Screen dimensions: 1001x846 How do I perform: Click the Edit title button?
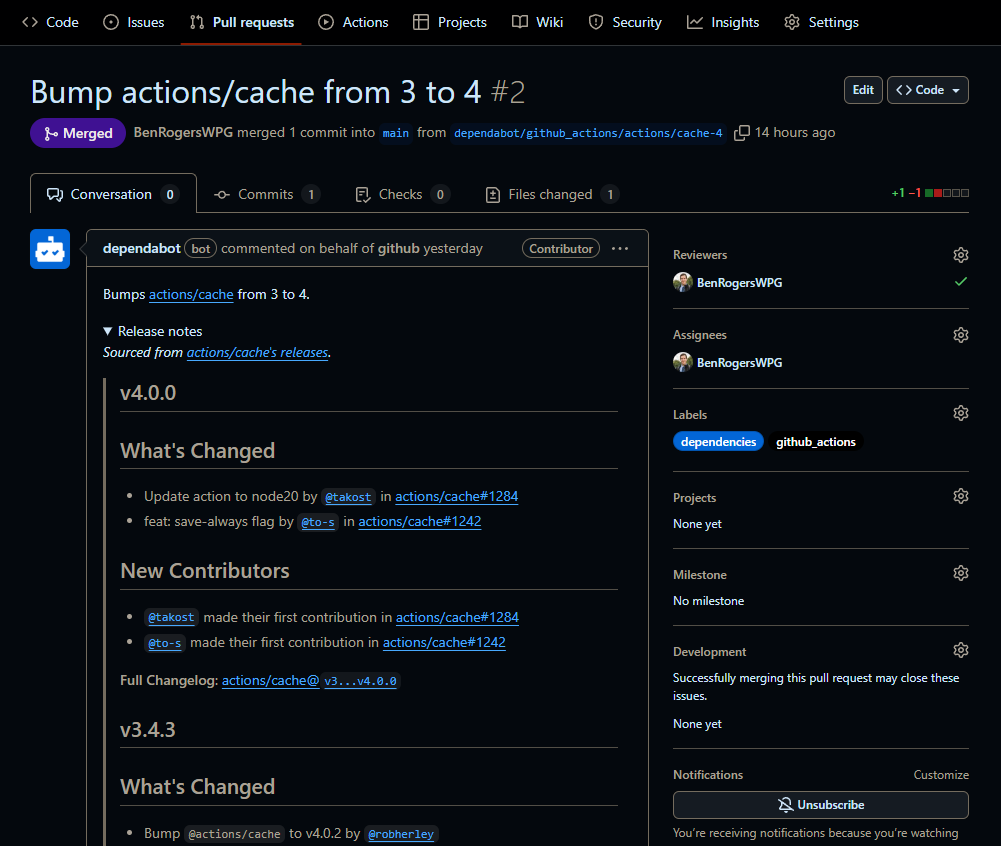[863, 90]
